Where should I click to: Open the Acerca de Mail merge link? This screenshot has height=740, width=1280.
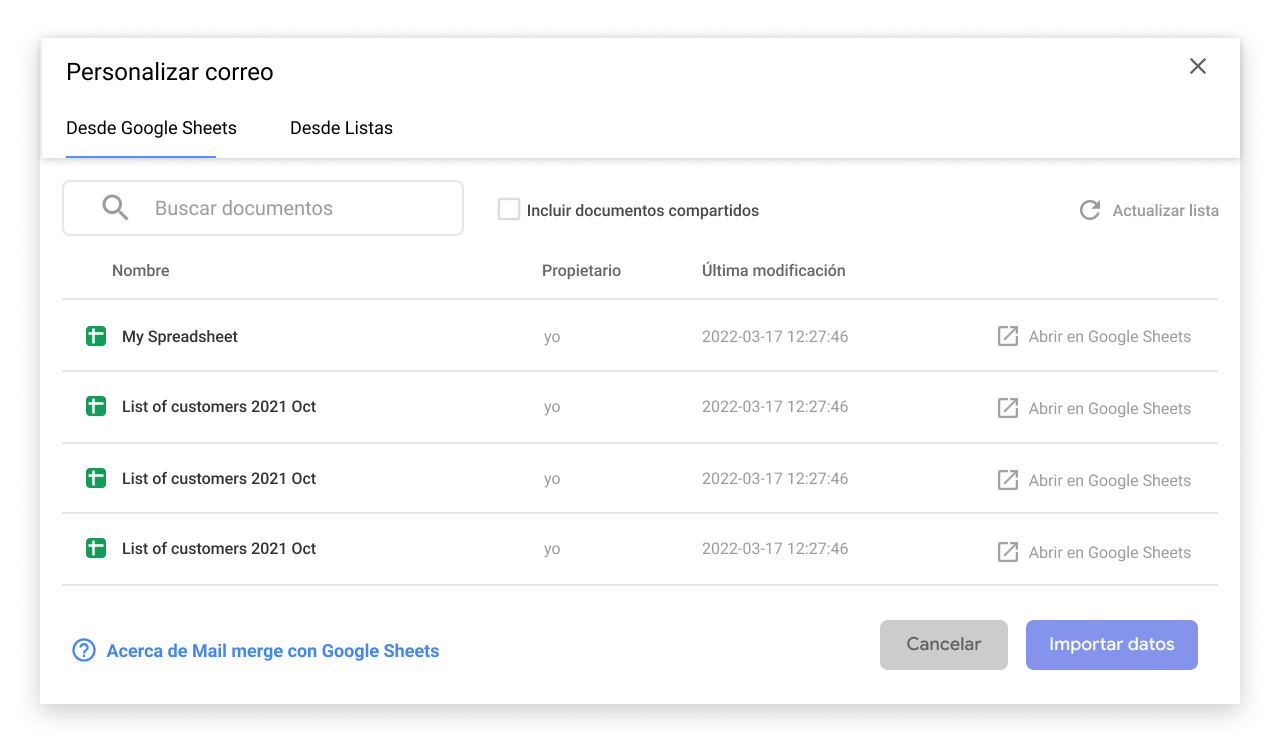pos(272,650)
